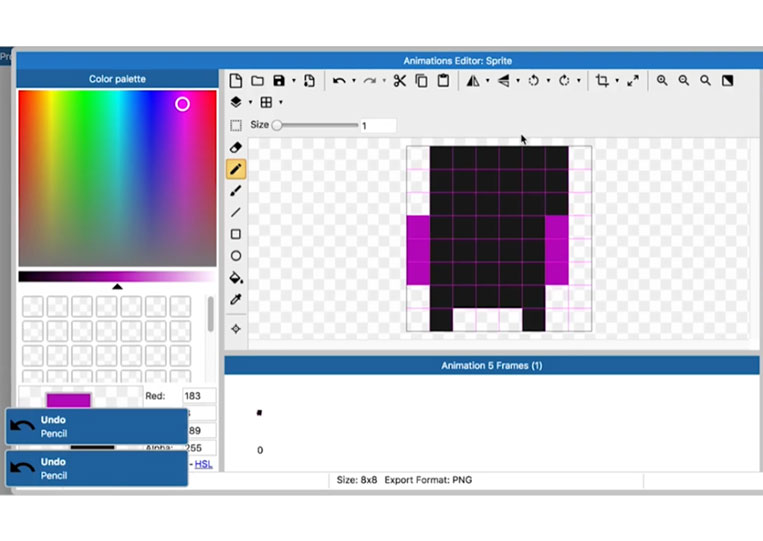Click Export Format: PNG status text
This screenshot has height=541, width=763.
coord(428,480)
